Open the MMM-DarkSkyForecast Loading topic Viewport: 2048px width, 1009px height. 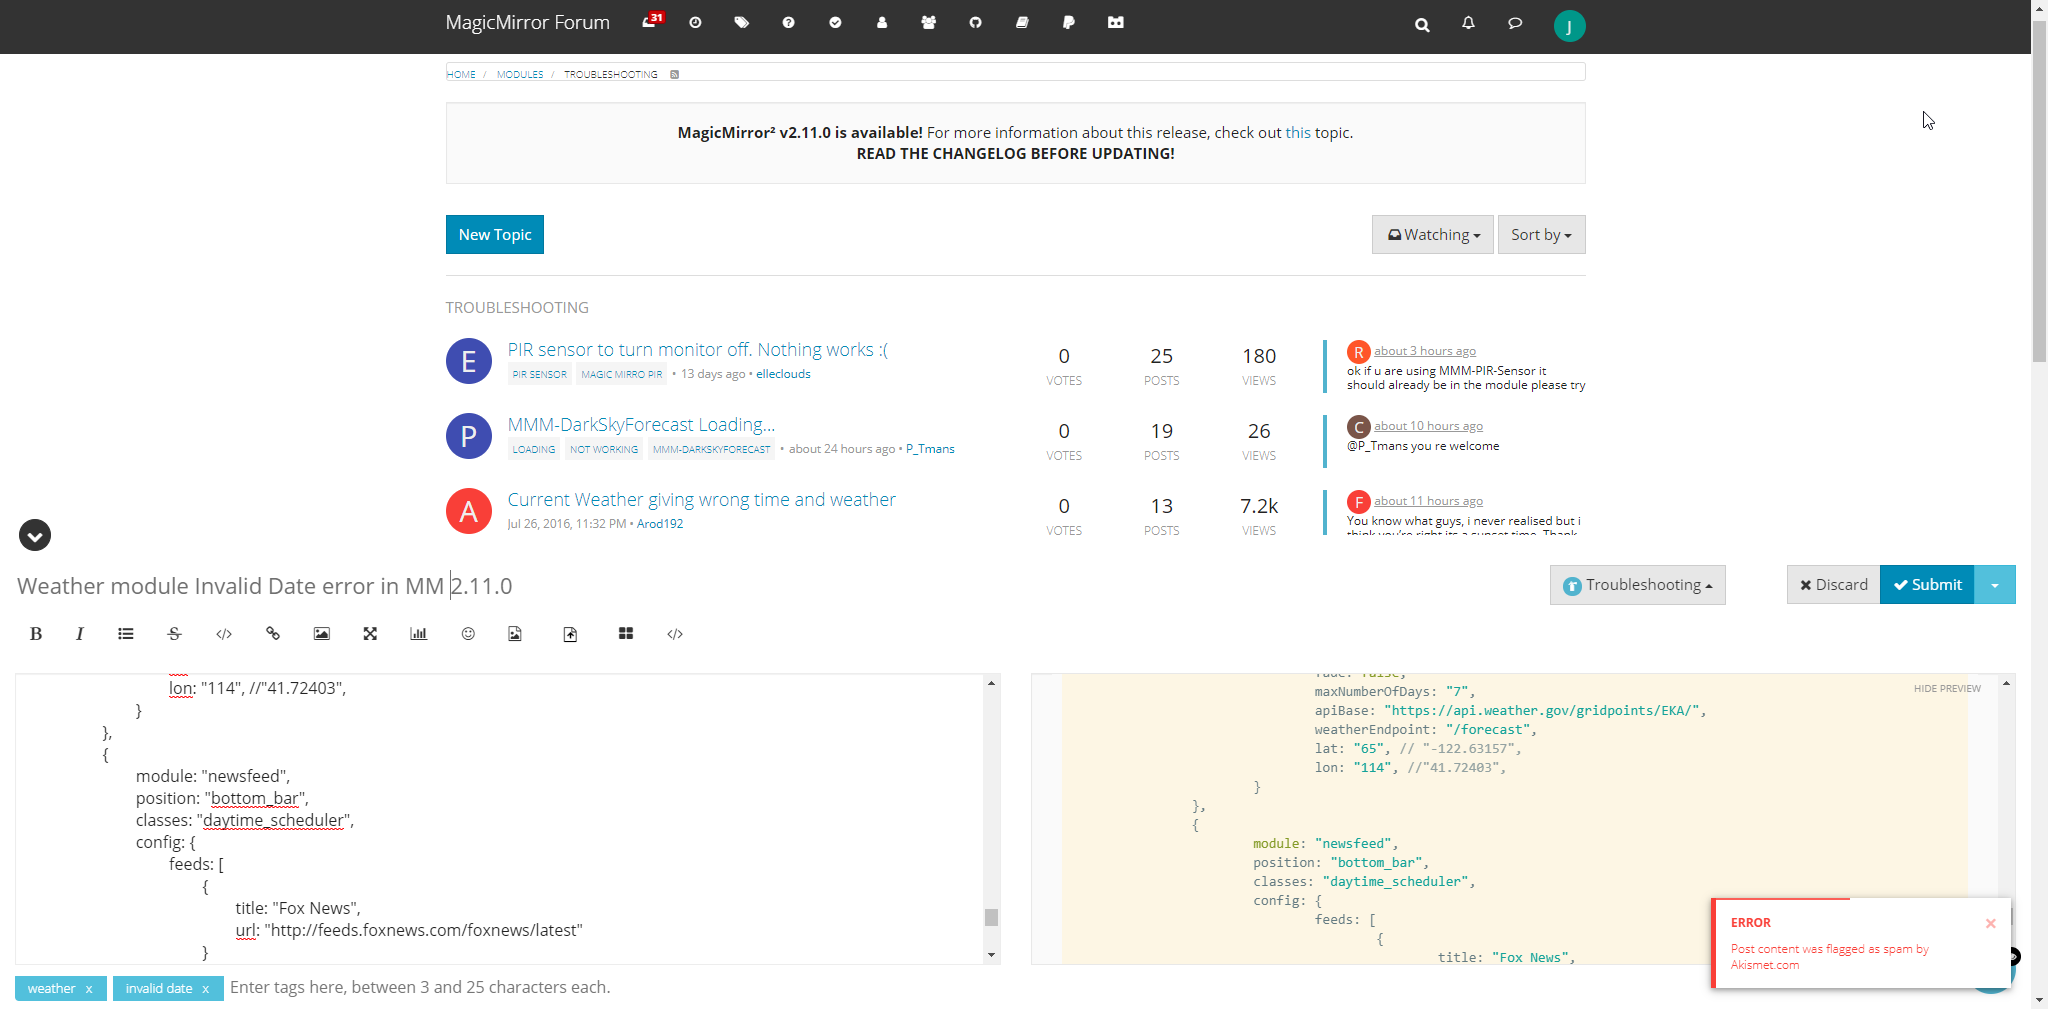click(641, 425)
